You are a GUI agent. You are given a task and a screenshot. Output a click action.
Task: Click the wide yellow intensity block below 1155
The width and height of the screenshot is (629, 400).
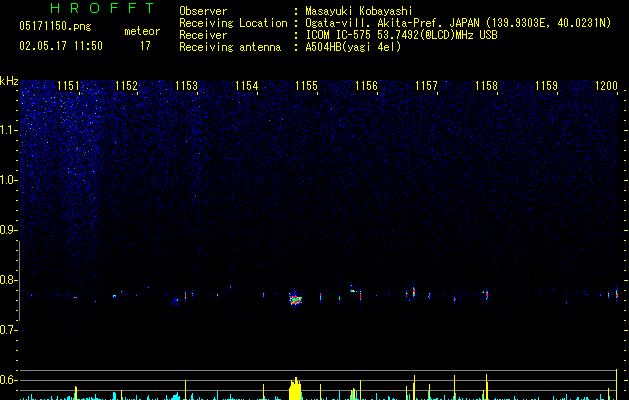click(295, 389)
